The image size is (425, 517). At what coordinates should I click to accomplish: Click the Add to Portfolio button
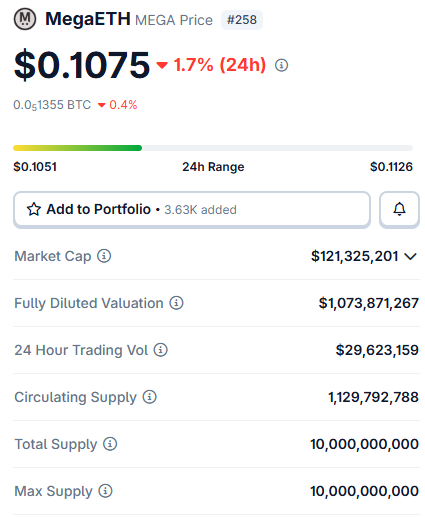(192, 209)
